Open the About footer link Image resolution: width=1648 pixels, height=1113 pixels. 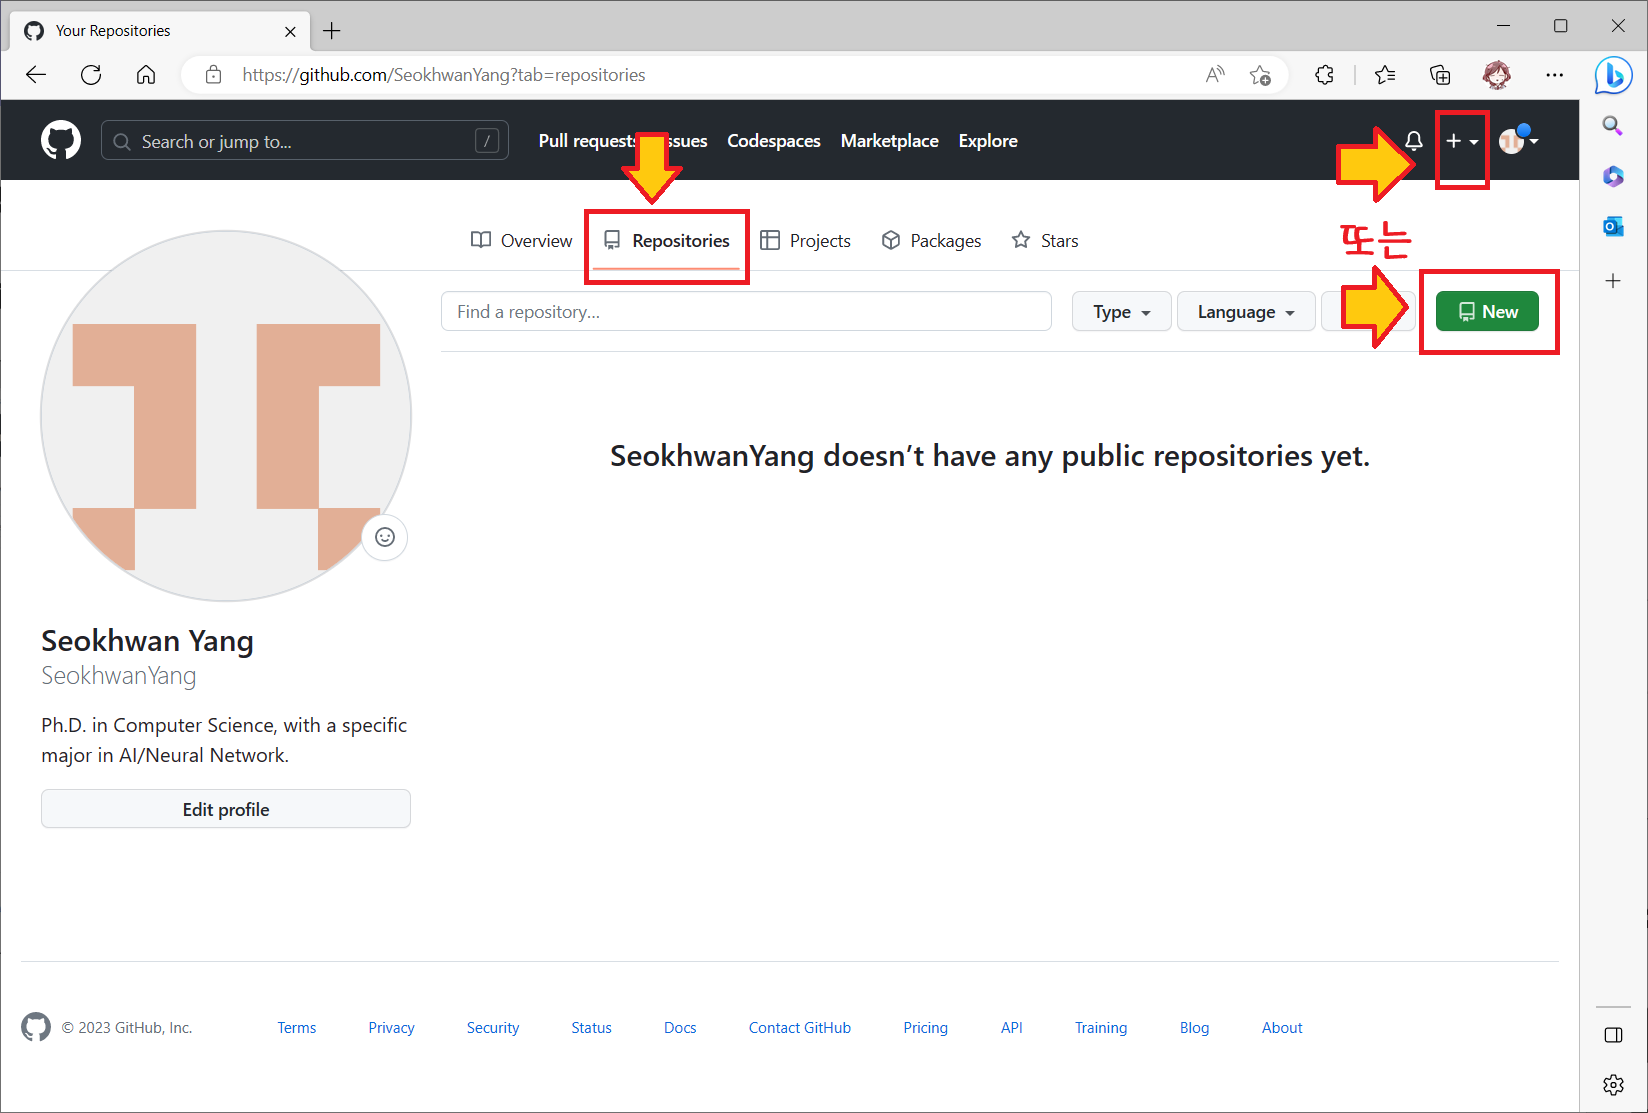(1282, 1028)
